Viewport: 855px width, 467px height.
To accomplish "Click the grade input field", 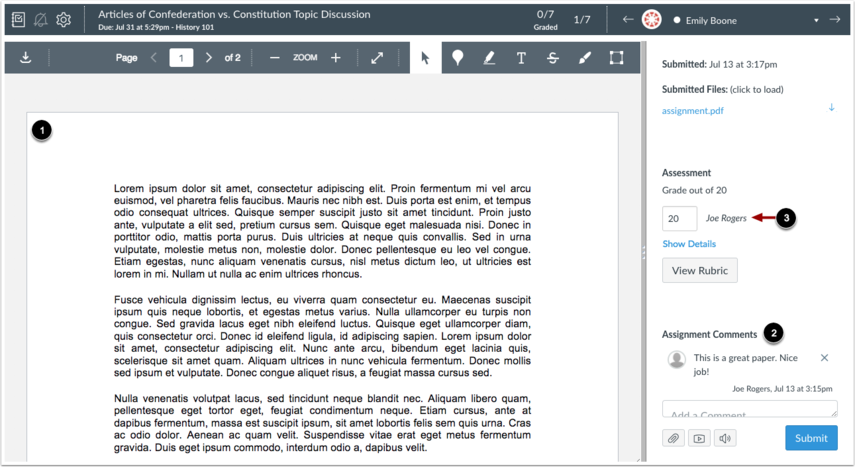I will (x=679, y=218).
